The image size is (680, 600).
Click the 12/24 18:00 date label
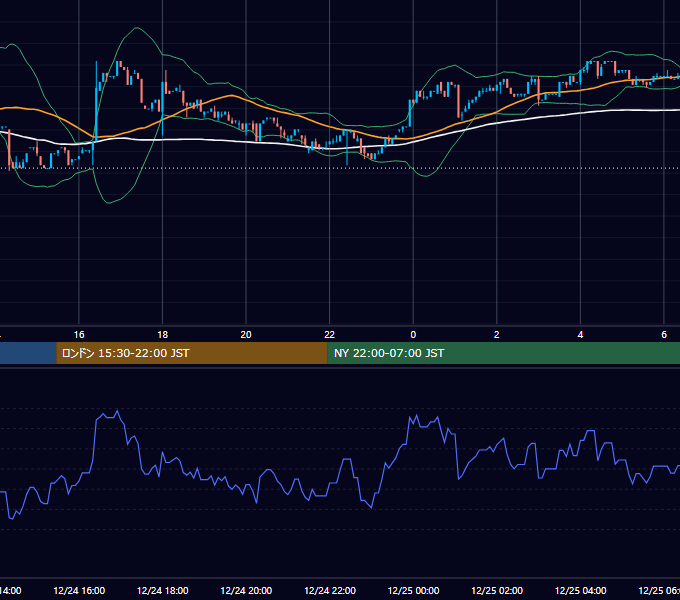[163, 590]
